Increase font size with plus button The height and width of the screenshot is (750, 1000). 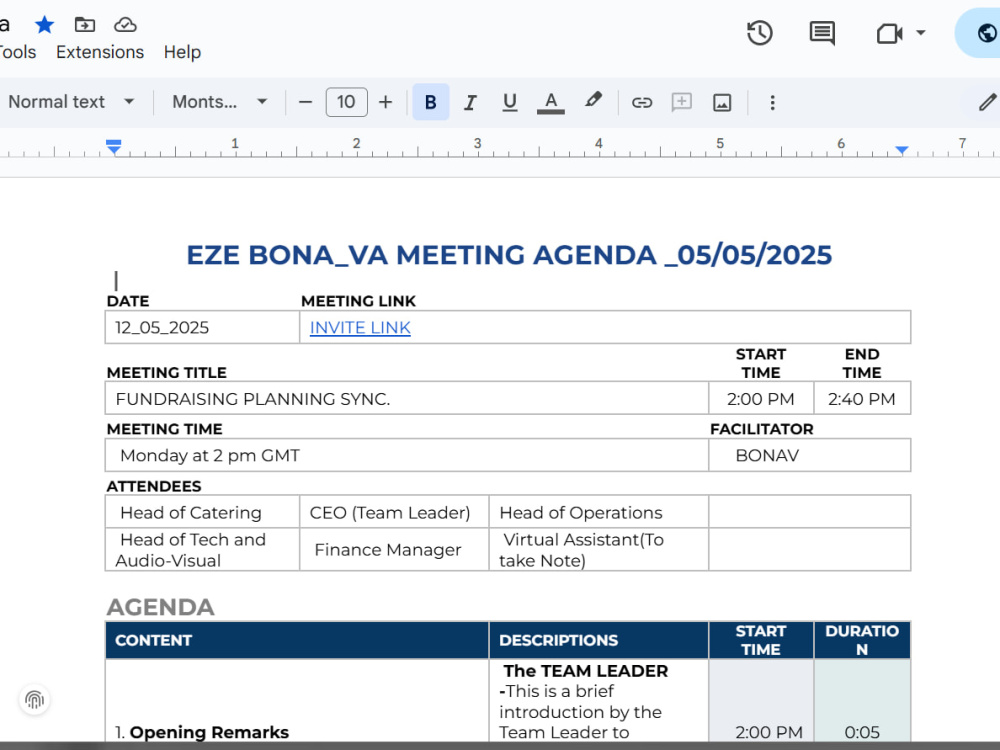tap(385, 102)
